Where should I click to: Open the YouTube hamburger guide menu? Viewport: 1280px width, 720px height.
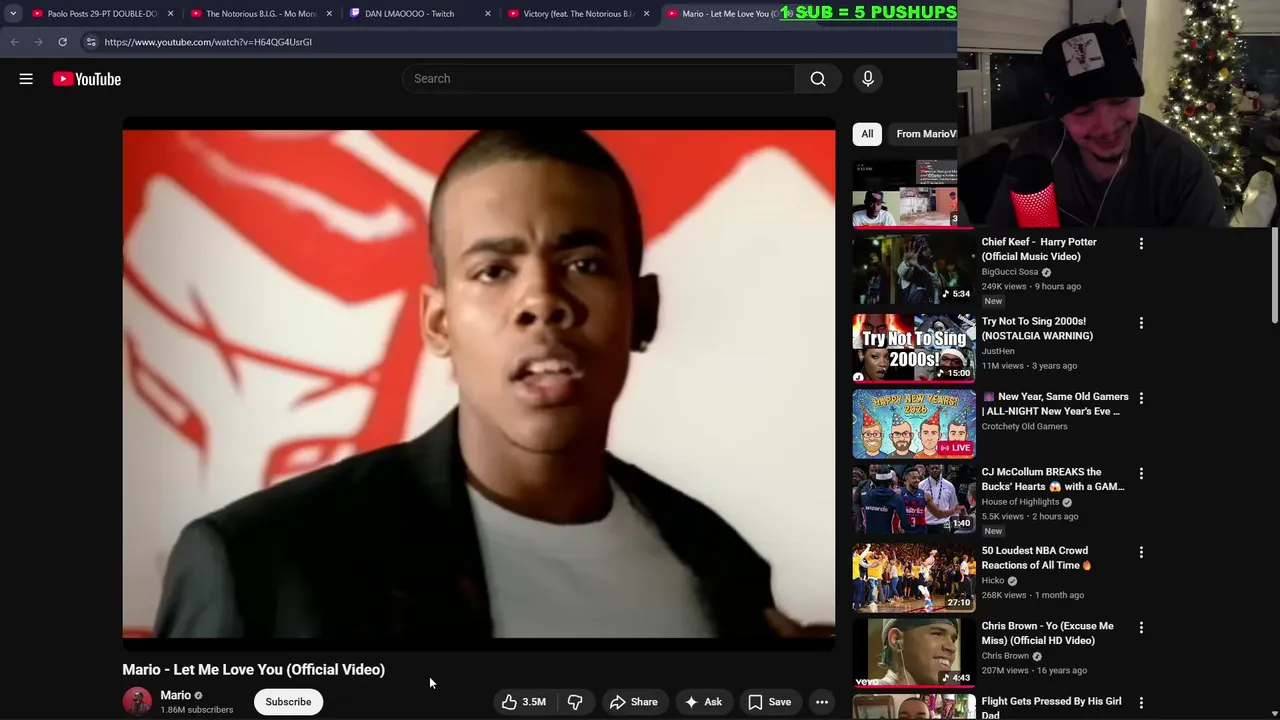[26, 79]
